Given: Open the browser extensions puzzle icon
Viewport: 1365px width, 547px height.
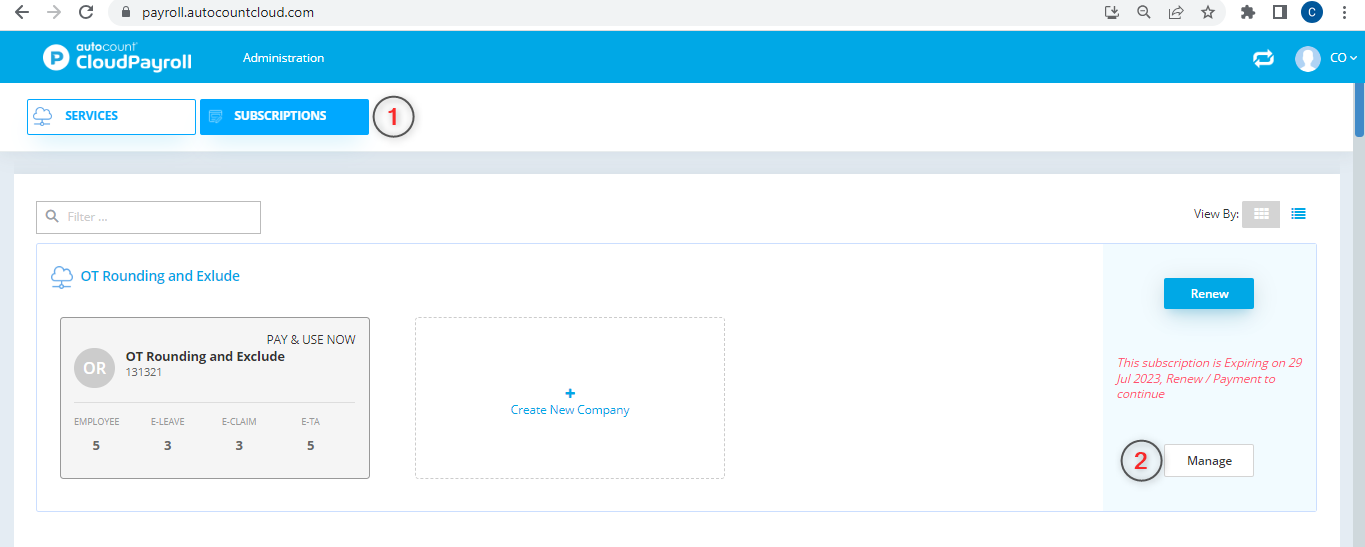Looking at the screenshot, I should 1247,13.
